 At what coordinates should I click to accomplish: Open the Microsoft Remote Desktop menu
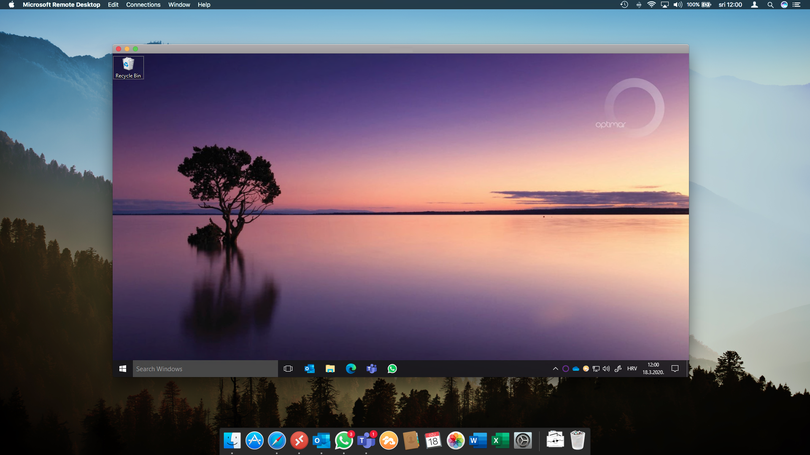tap(61, 5)
